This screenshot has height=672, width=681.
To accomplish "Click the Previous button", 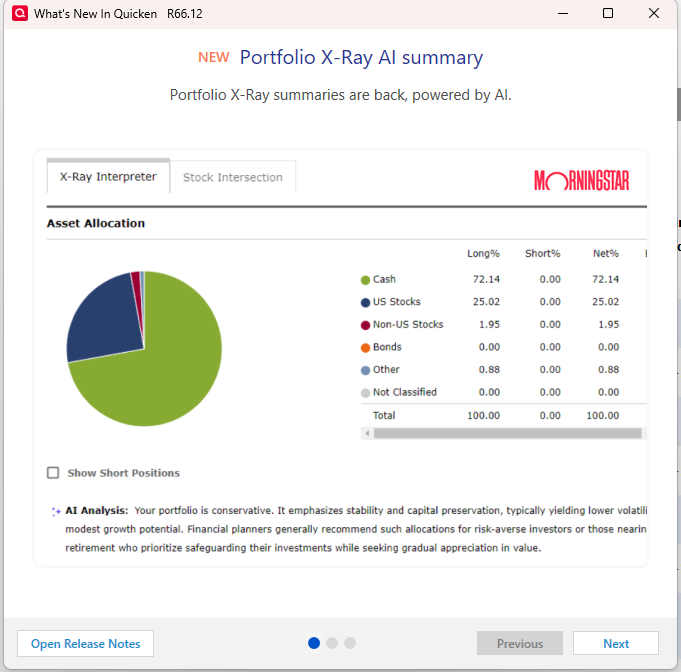I will [519, 643].
